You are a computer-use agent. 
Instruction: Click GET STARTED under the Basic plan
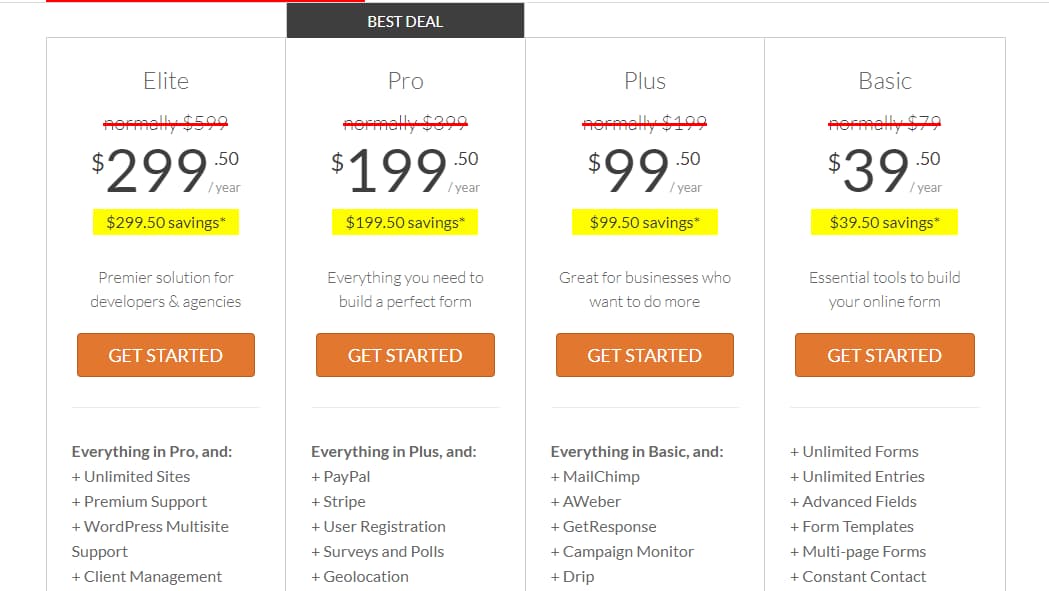pos(884,355)
